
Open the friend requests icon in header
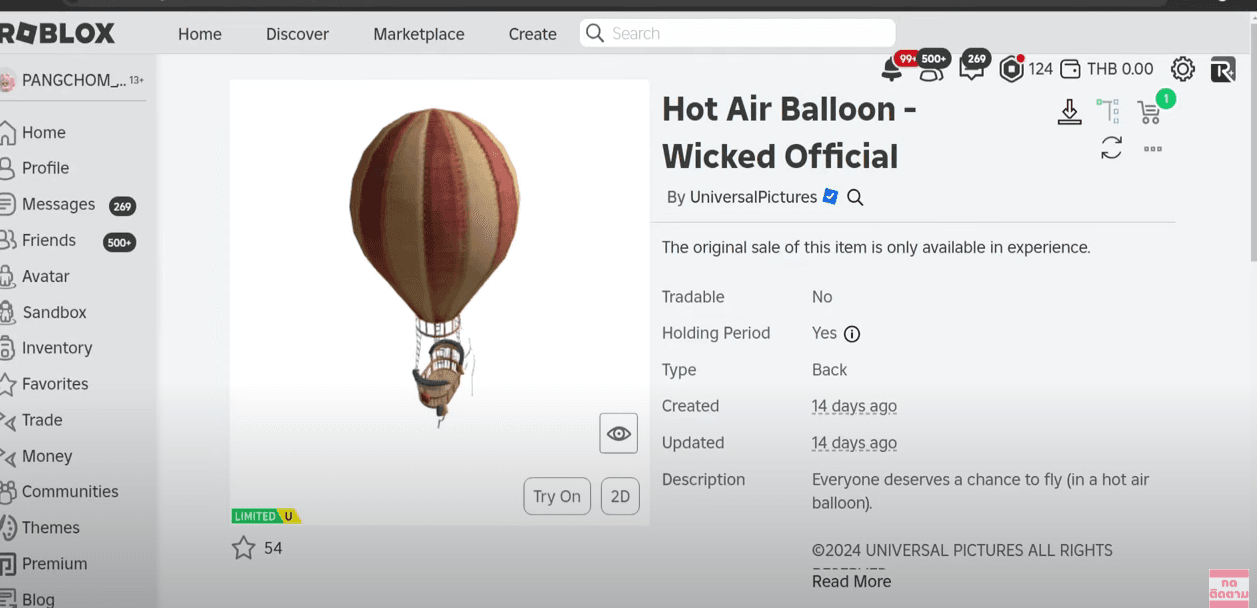[x=930, y=68]
